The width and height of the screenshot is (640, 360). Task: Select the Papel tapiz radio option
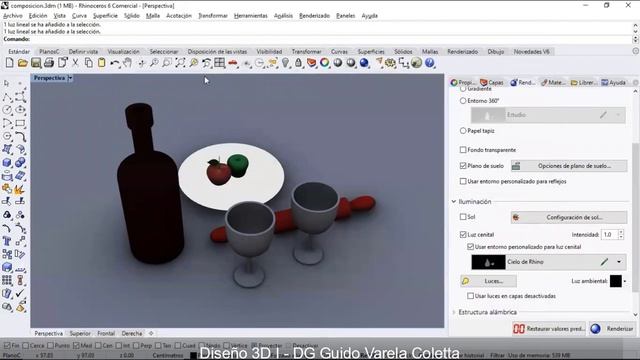[x=463, y=131]
